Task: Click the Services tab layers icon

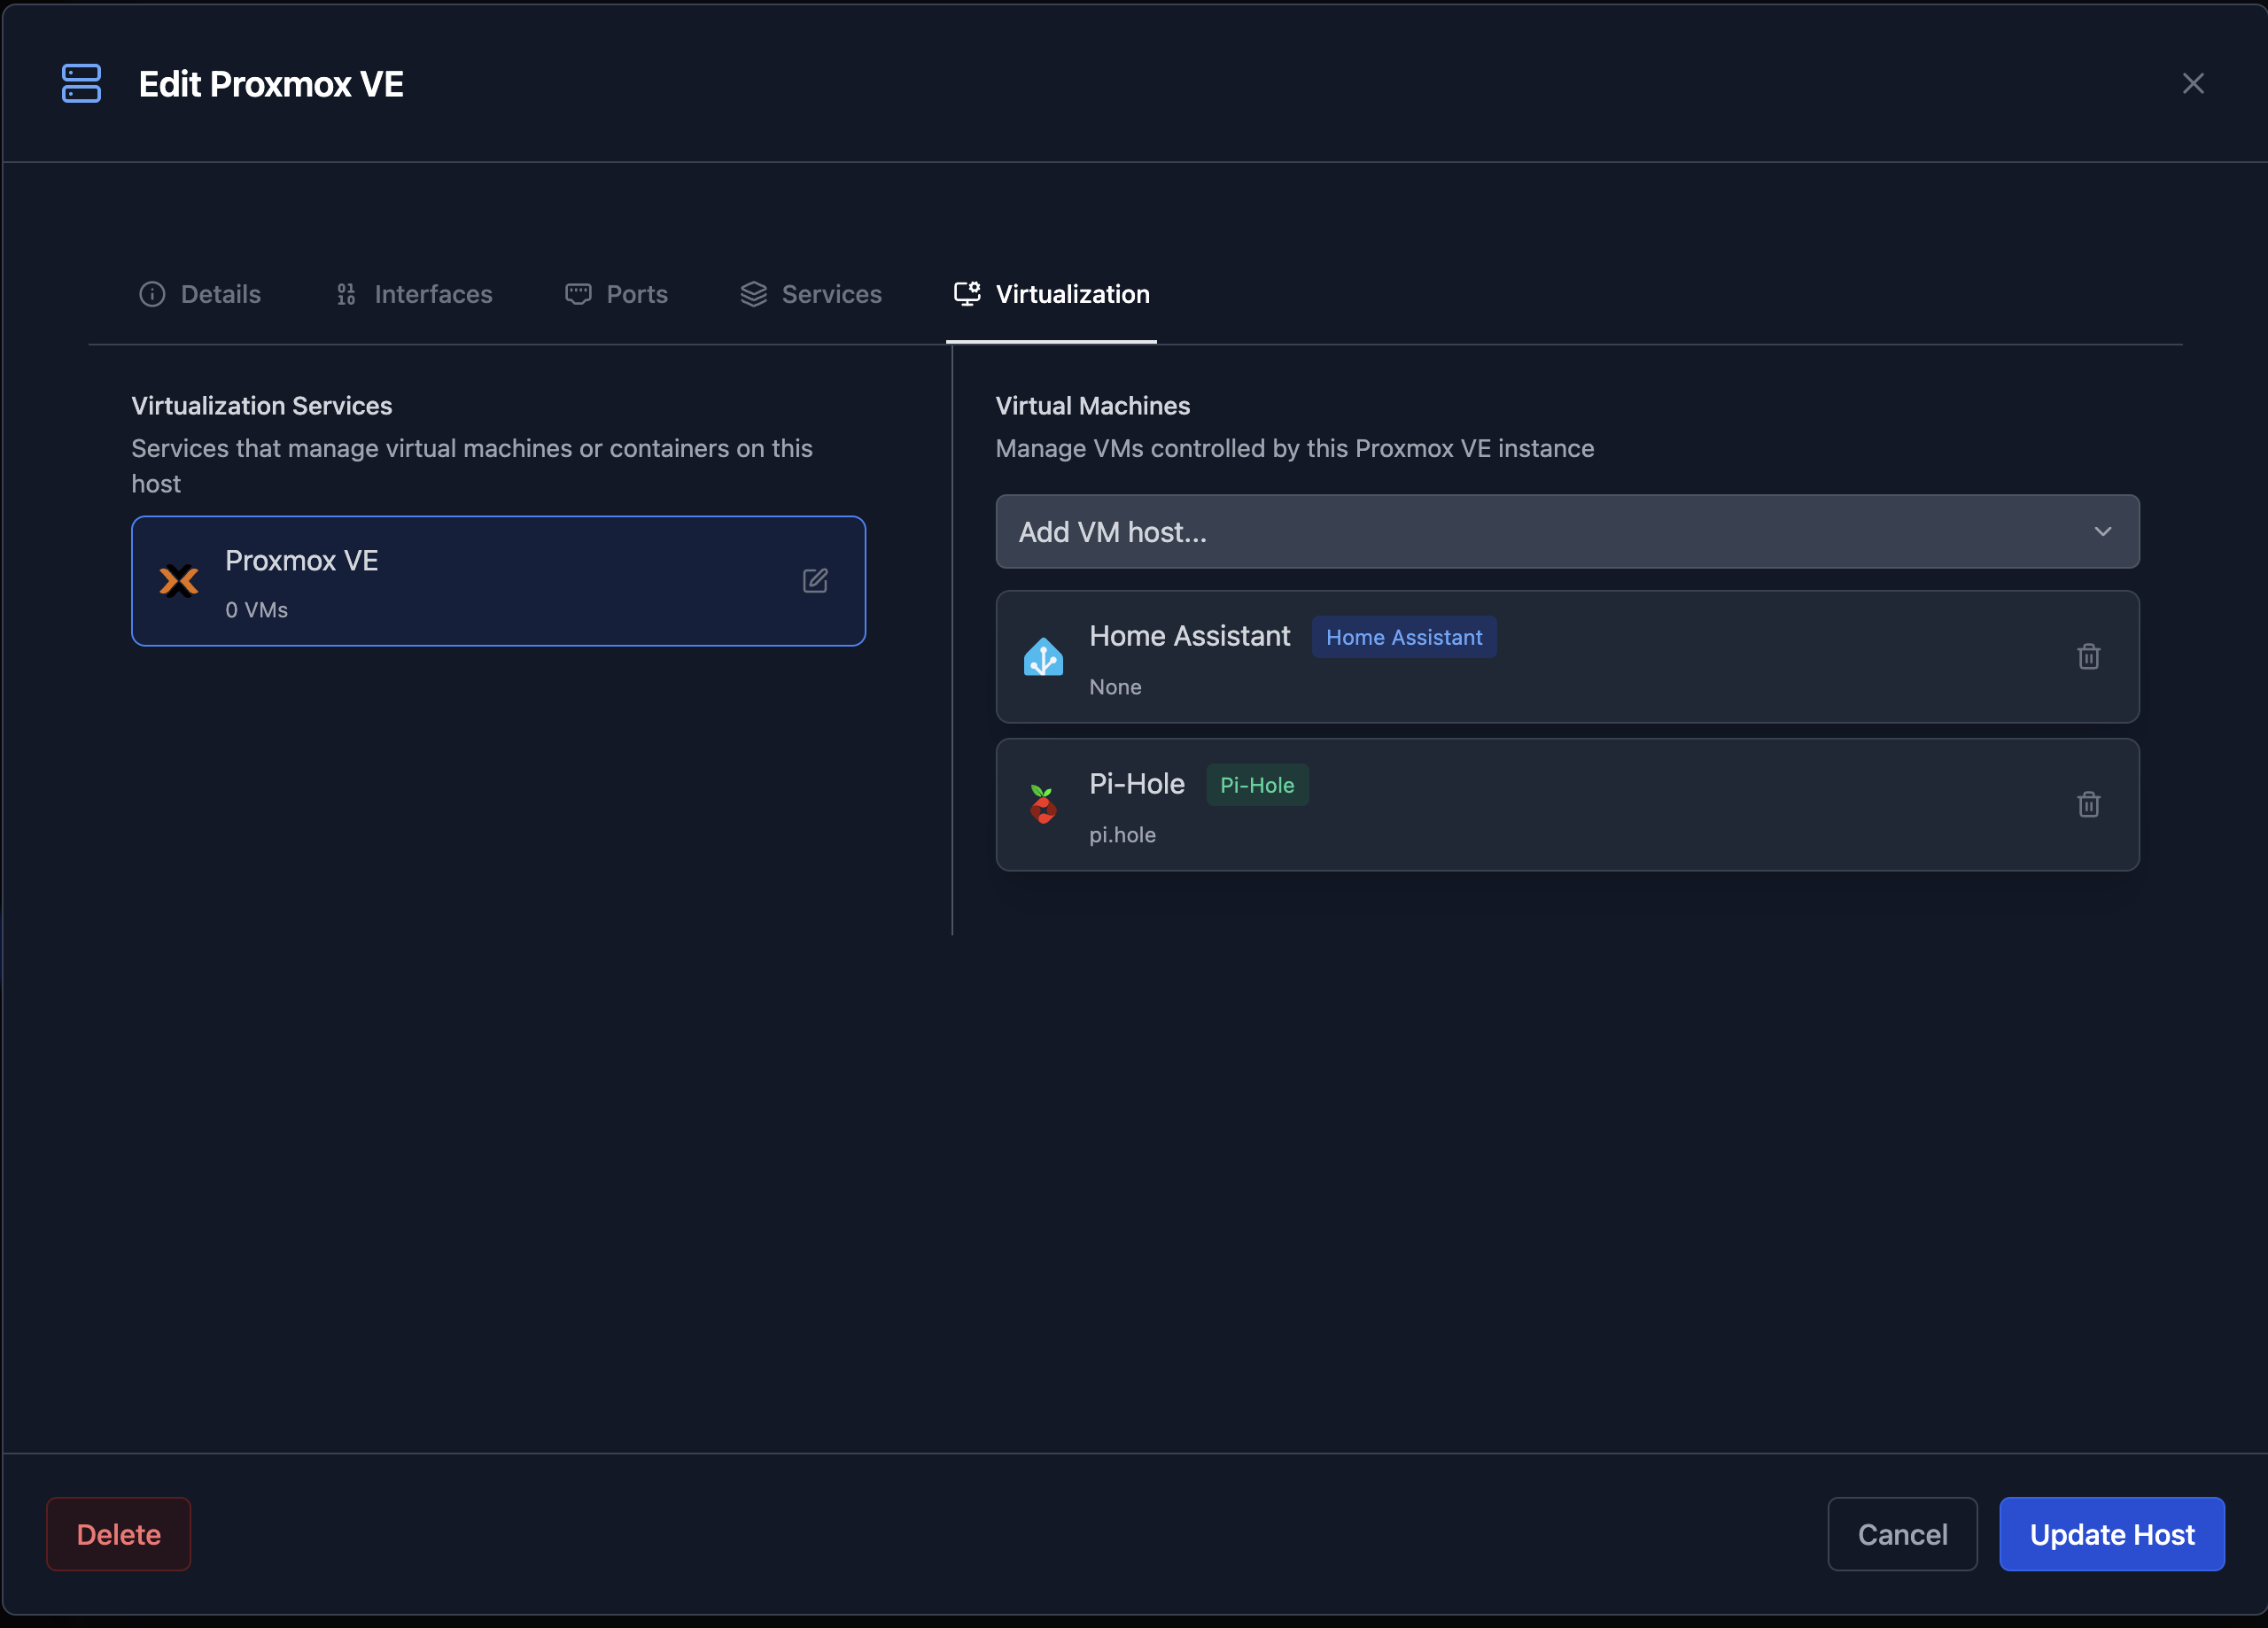Action: pyautogui.click(x=753, y=294)
